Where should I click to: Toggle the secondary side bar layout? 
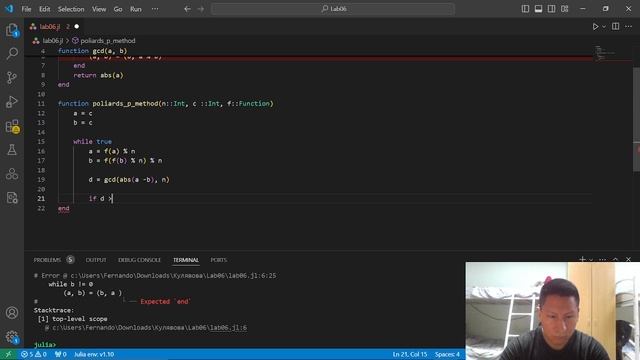click(x=551, y=9)
